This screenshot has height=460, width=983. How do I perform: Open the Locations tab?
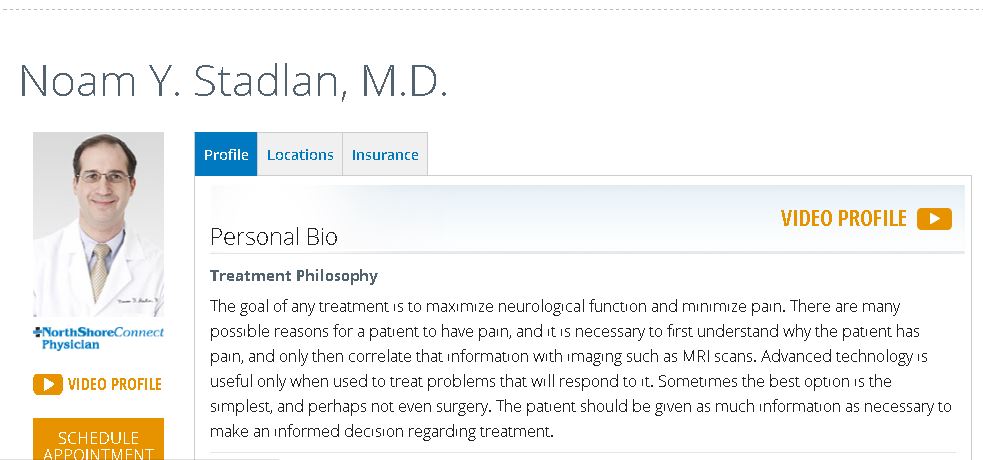pyautogui.click(x=300, y=155)
